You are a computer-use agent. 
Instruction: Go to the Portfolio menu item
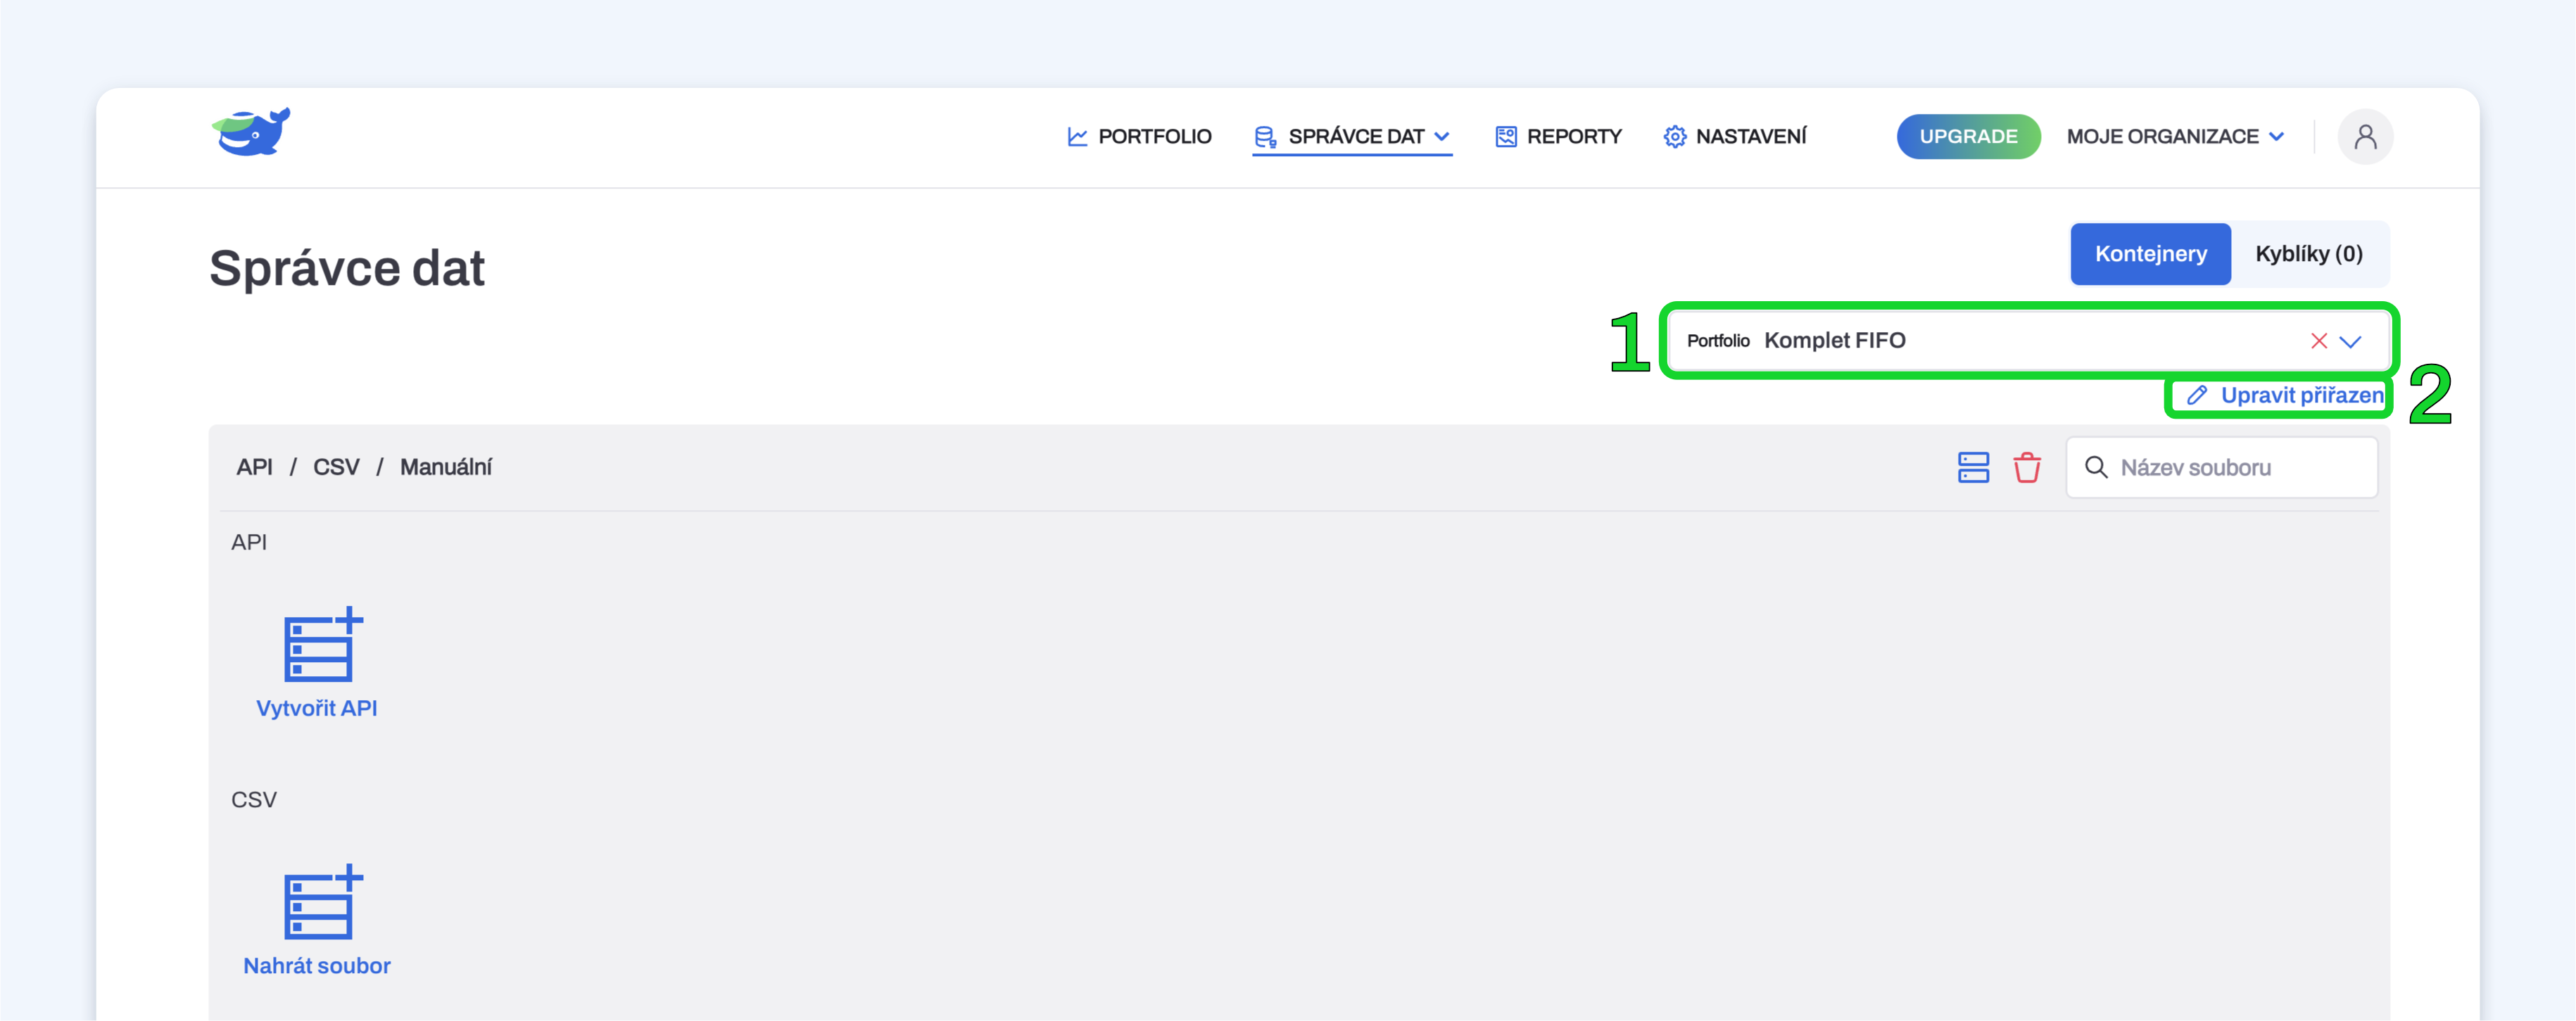click(1139, 136)
